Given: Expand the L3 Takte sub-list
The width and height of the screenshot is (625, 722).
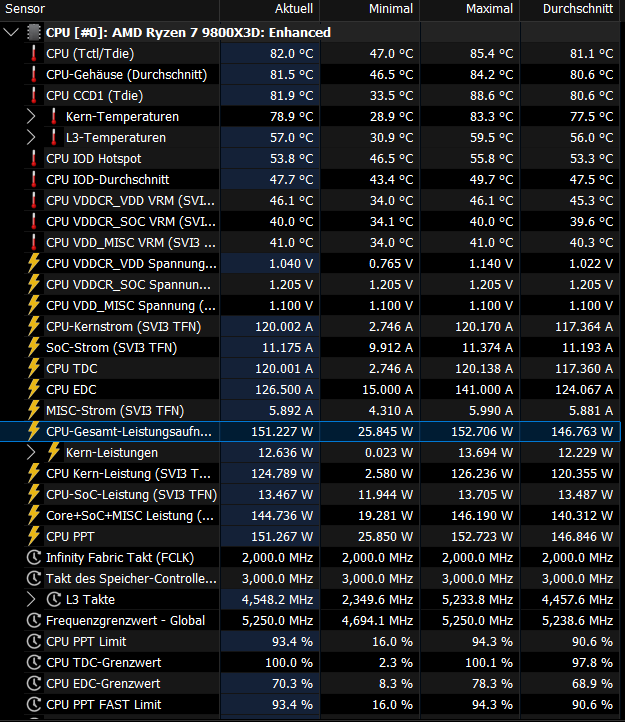Looking at the screenshot, I should pyautogui.click(x=31, y=600).
